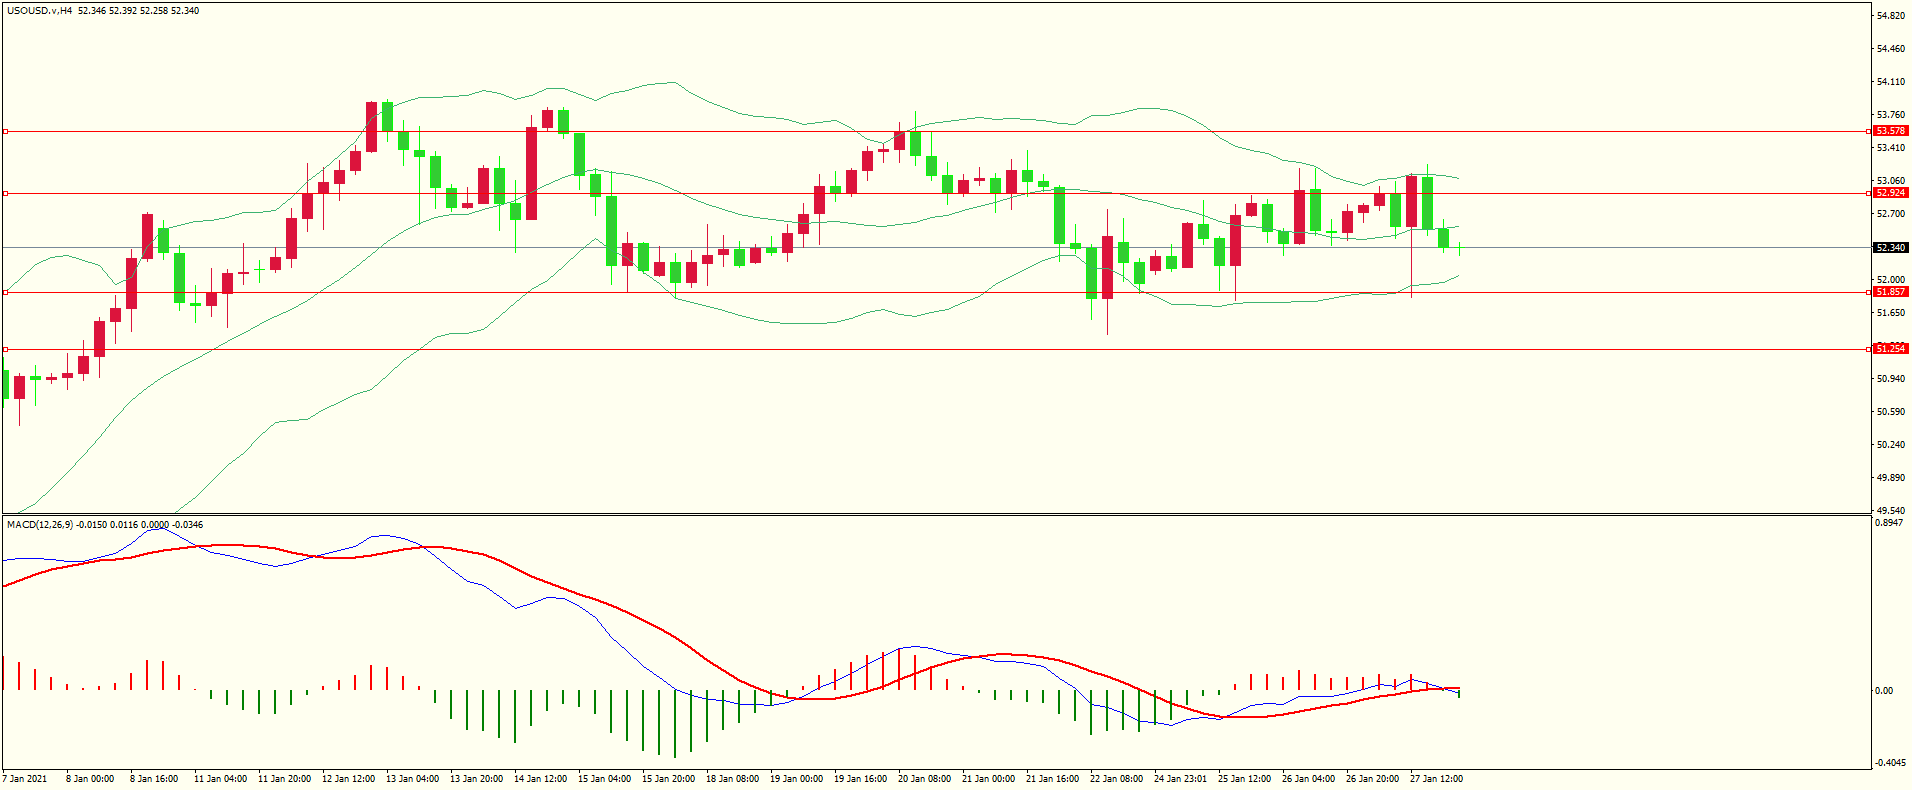Image resolution: width=1912 pixels, height=790 pixels.
Task: Click left handle of 52.924 horizontal line
Action: 6,193
